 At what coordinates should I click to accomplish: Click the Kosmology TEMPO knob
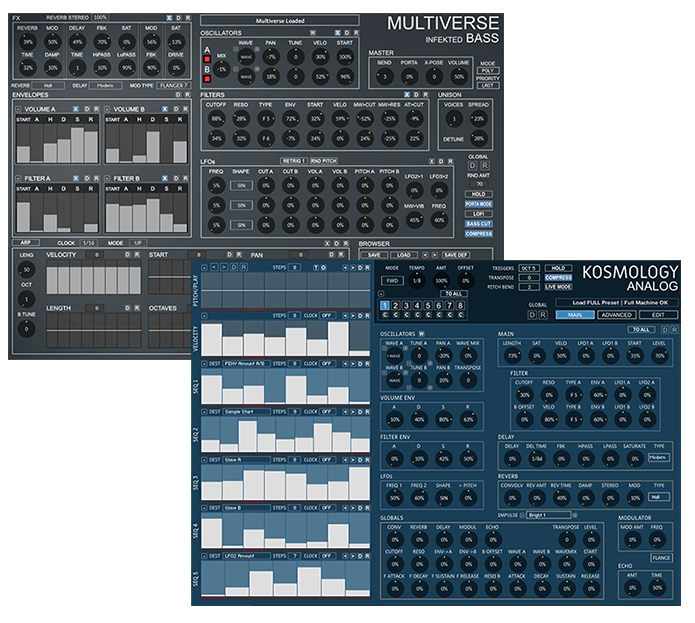tap(416, 282)
